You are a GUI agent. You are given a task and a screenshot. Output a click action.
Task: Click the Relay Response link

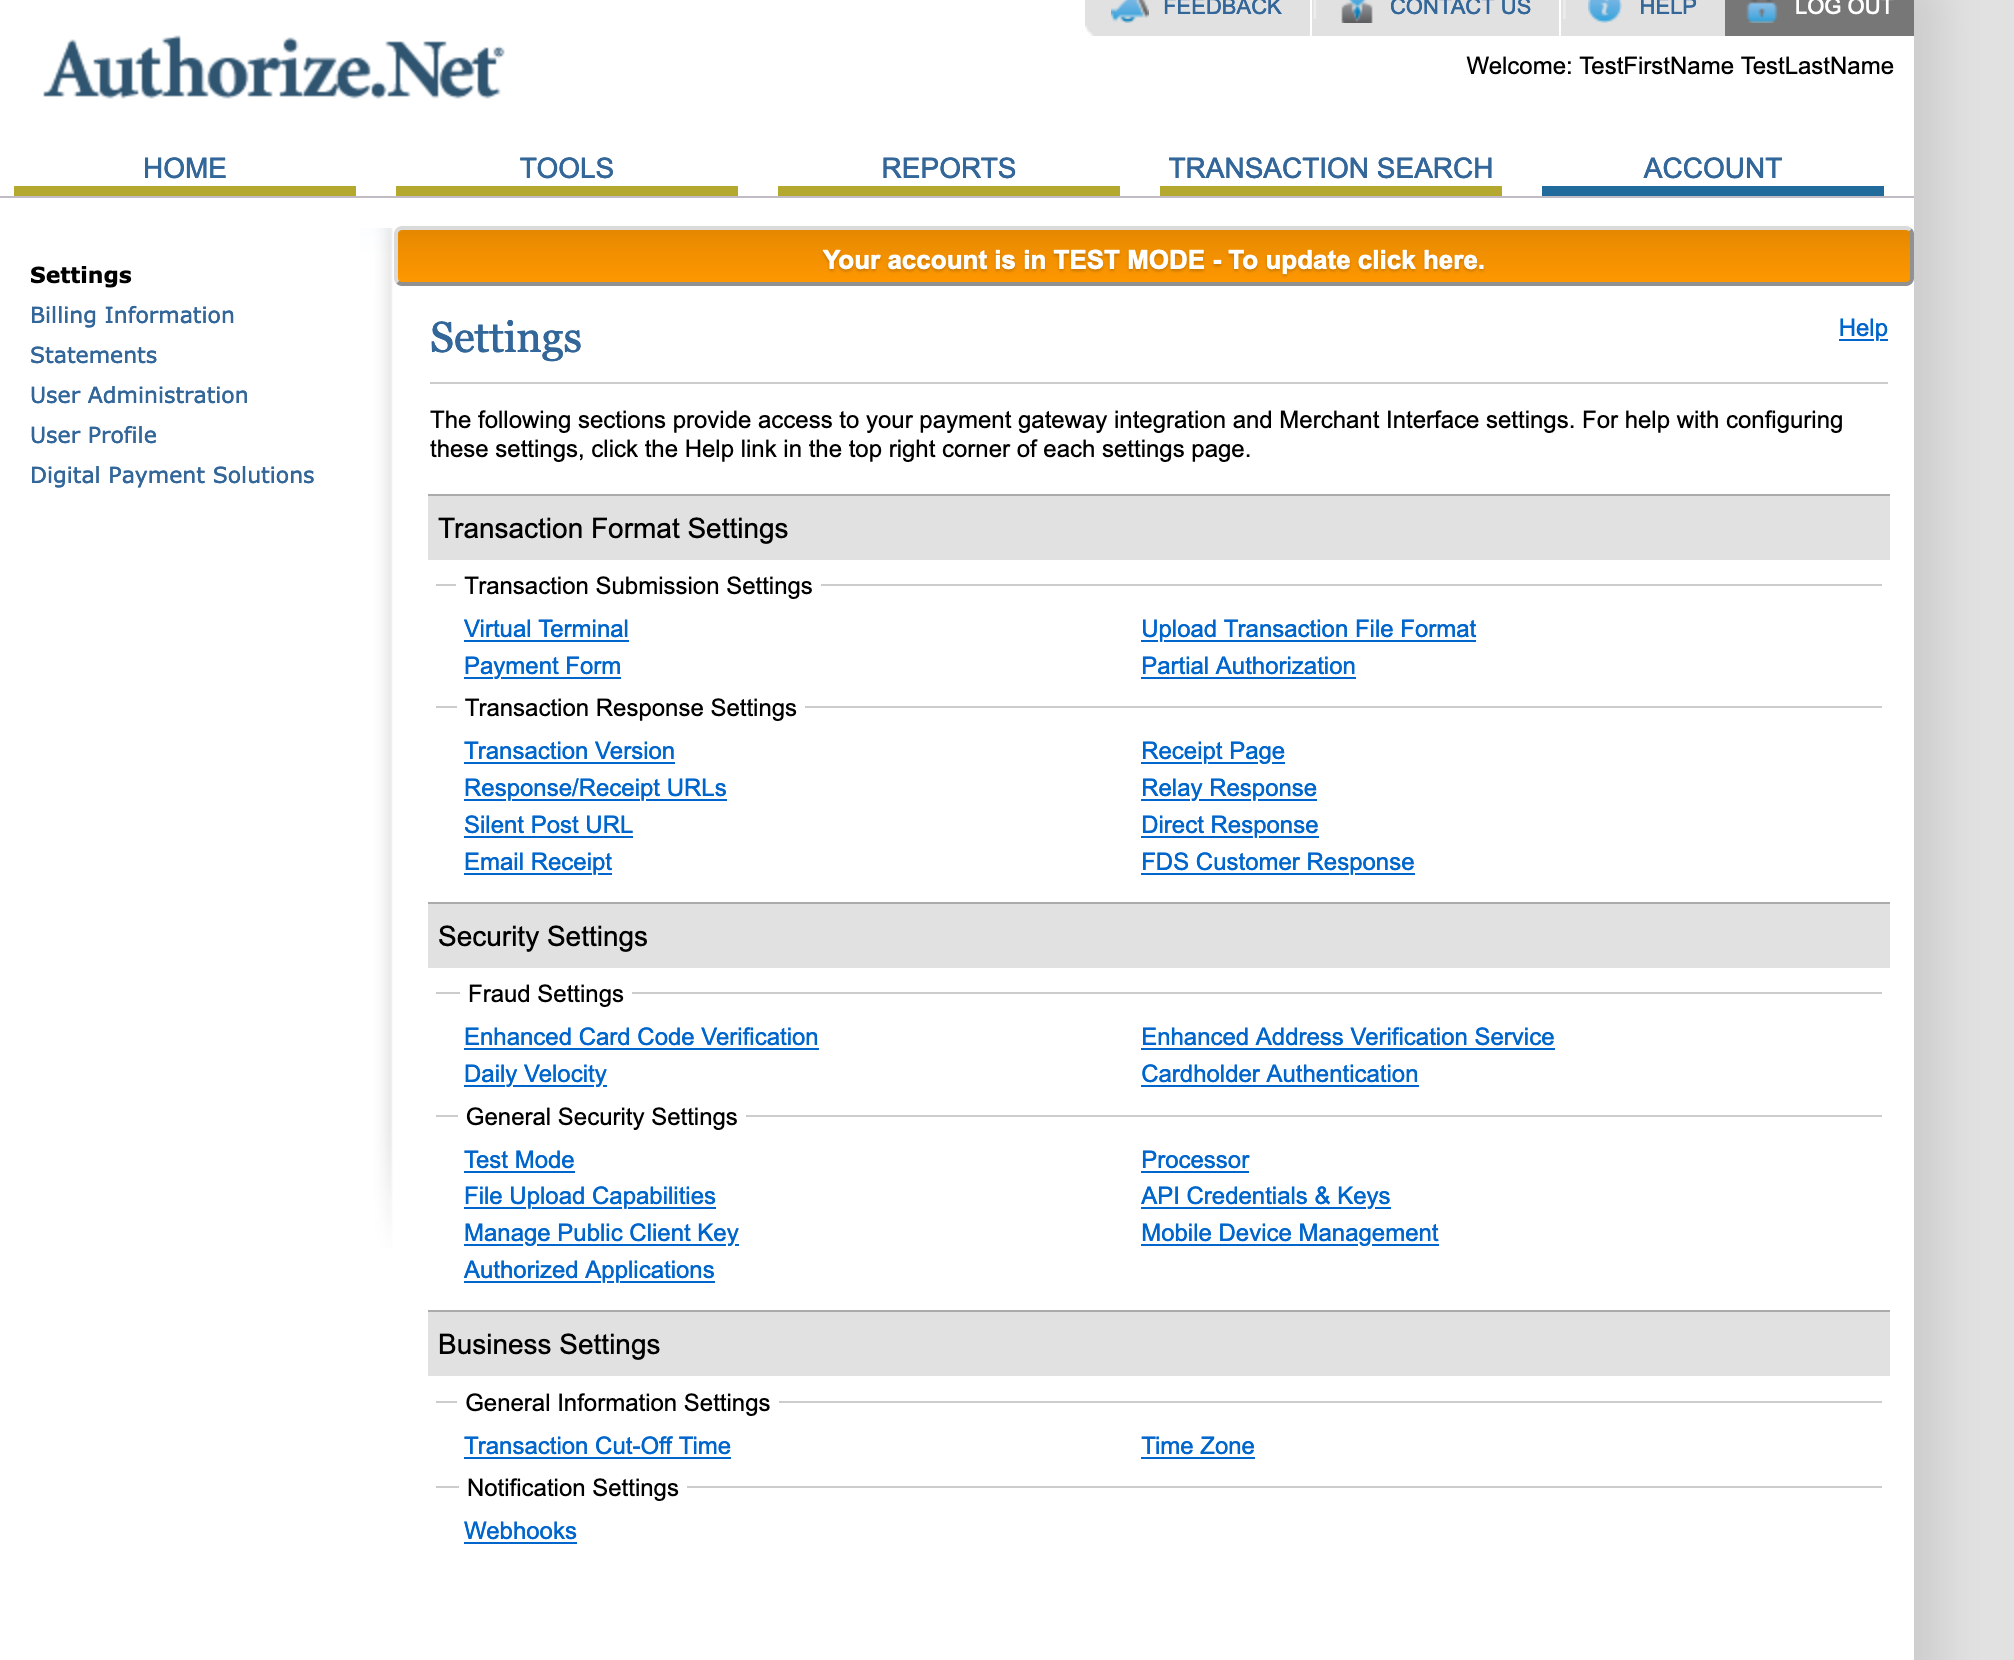tap(1229, 788)
